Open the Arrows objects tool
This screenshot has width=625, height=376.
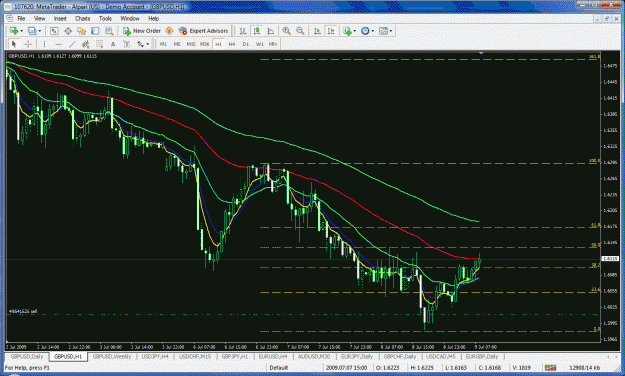coord(140,44)
